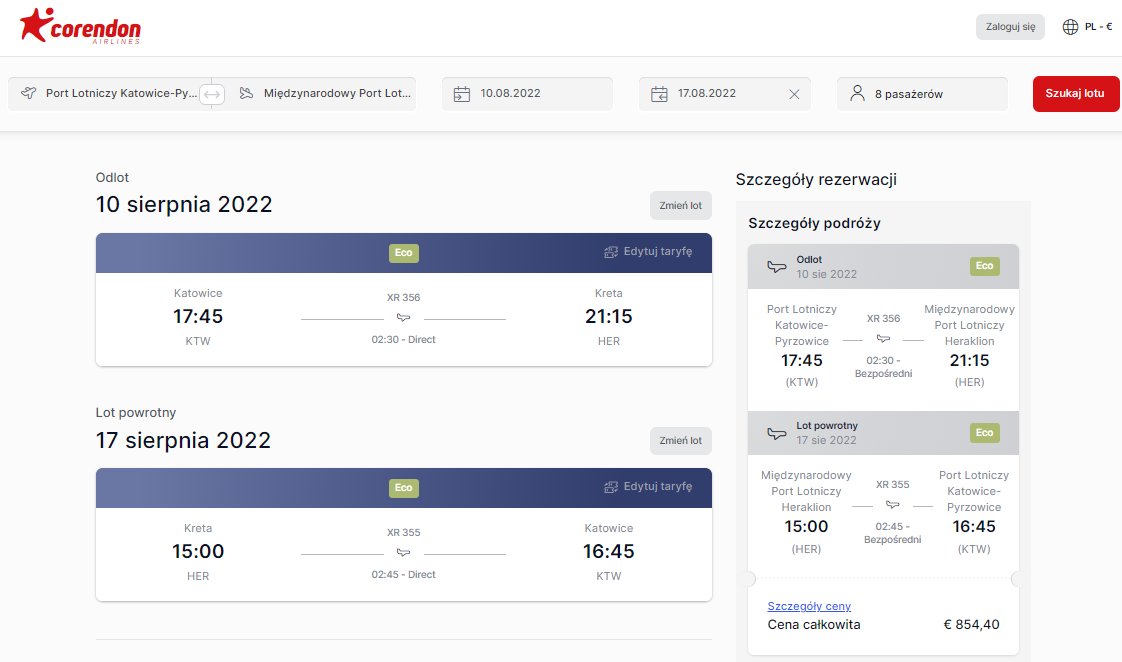Click the landing plane icon in destination field
The image size is (1122, 662).
coord(246,93)
